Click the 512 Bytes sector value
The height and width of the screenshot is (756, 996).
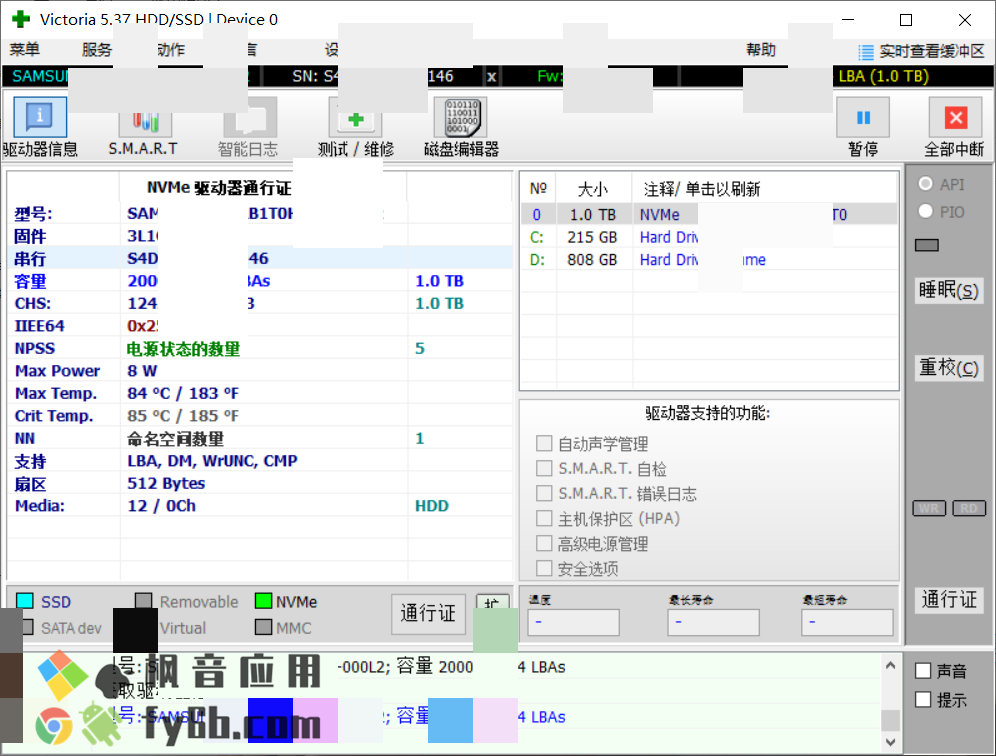(166, 483)
